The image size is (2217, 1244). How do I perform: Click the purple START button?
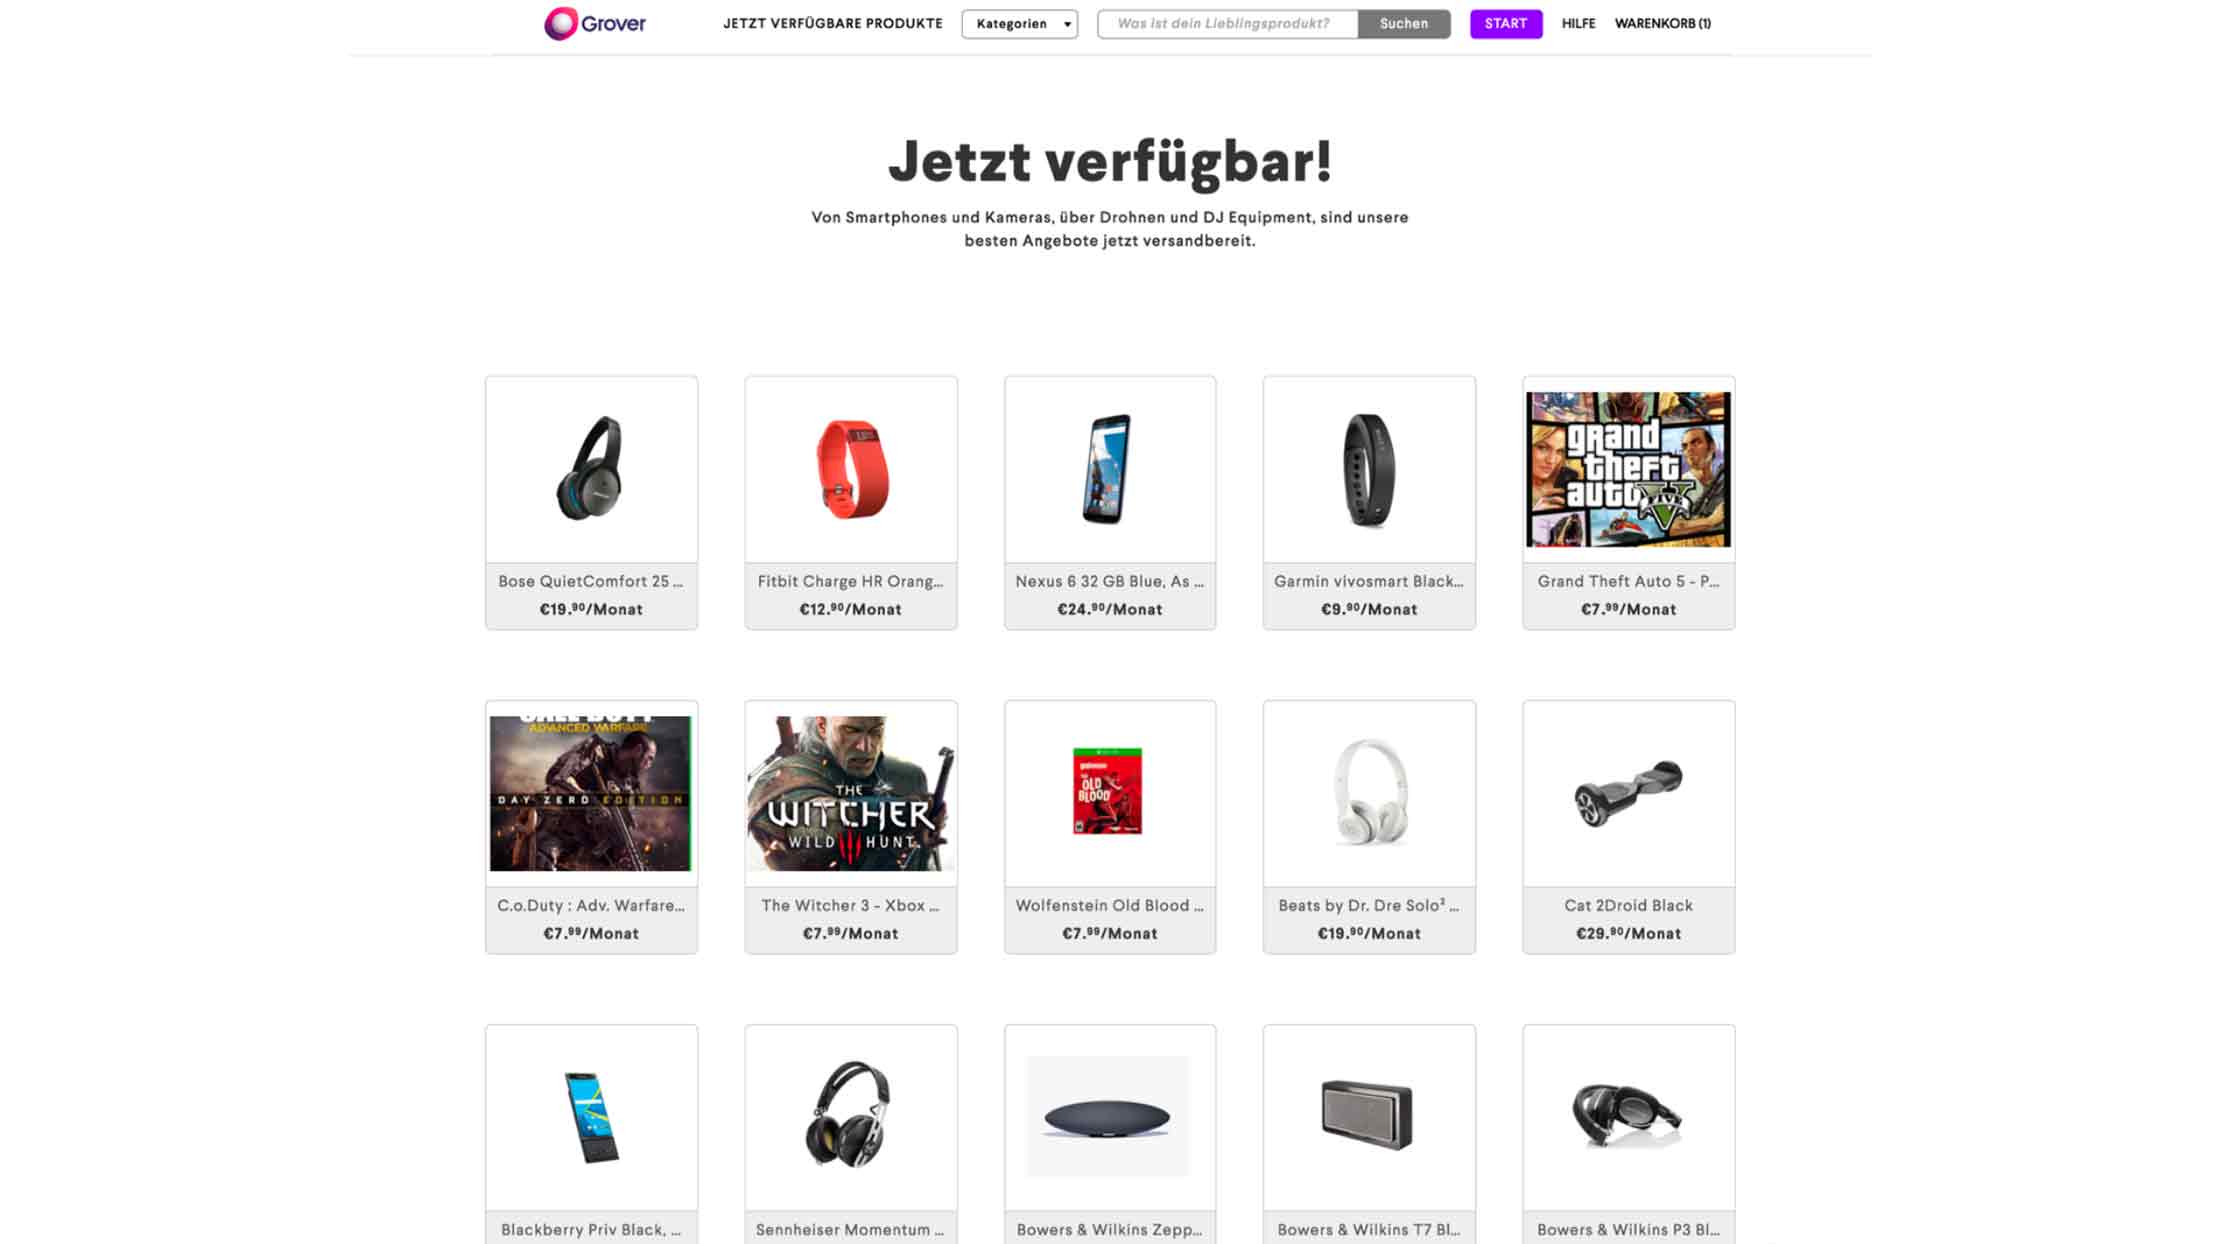coord(1506,24)
